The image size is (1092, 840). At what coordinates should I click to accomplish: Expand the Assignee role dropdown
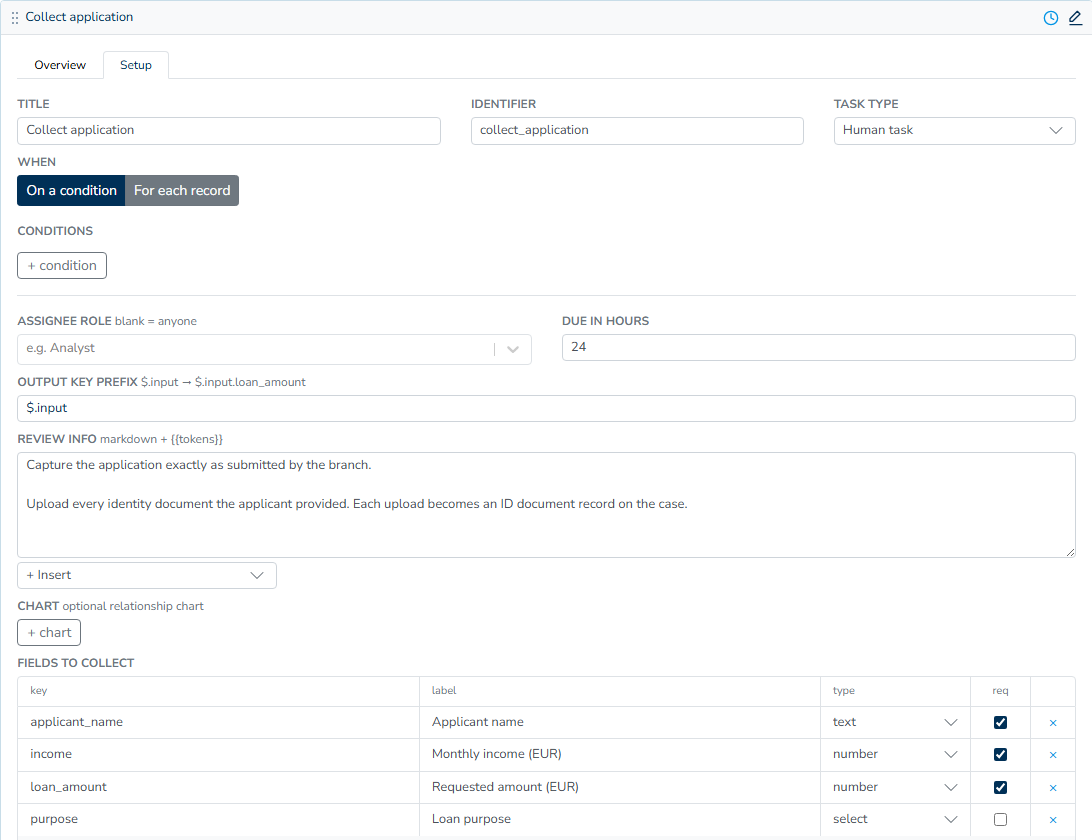[274, 349]
